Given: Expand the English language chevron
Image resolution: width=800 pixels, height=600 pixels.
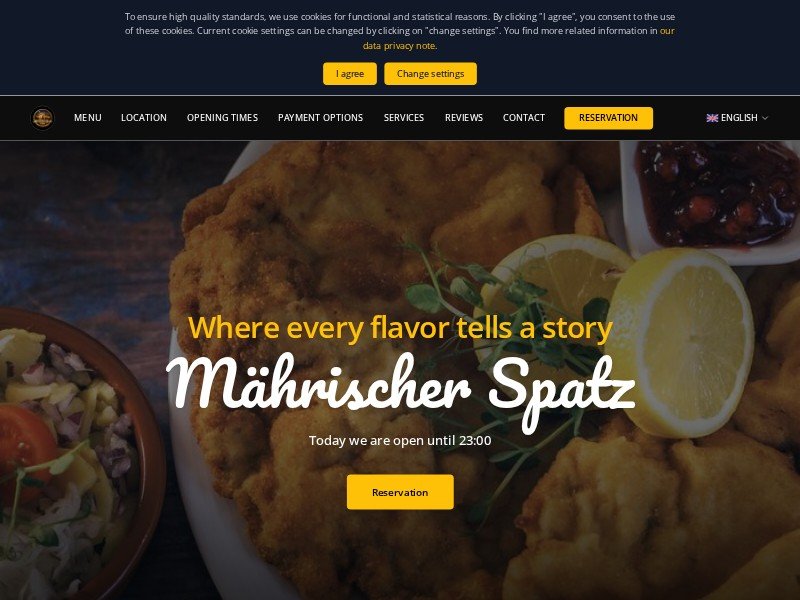Looking at the screenshot, I should 765,118.
